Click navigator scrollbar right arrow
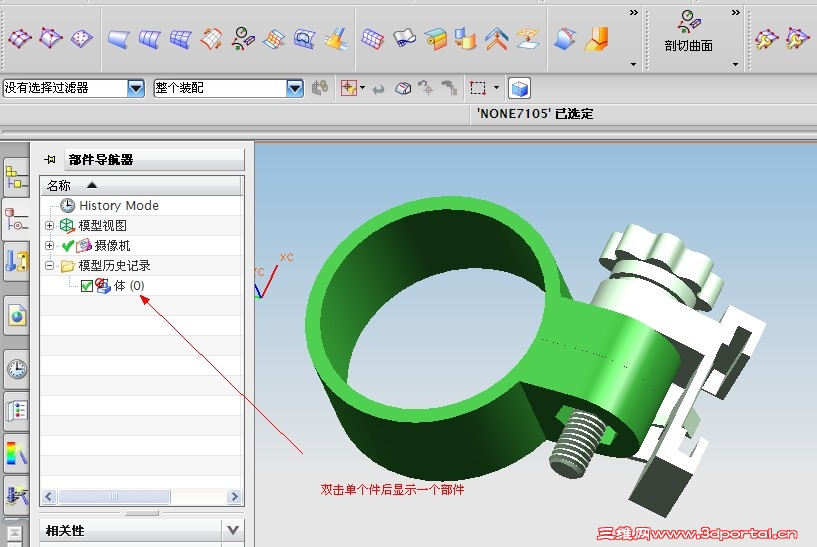Viewport: 817px width, 547px height. point(234,496)
